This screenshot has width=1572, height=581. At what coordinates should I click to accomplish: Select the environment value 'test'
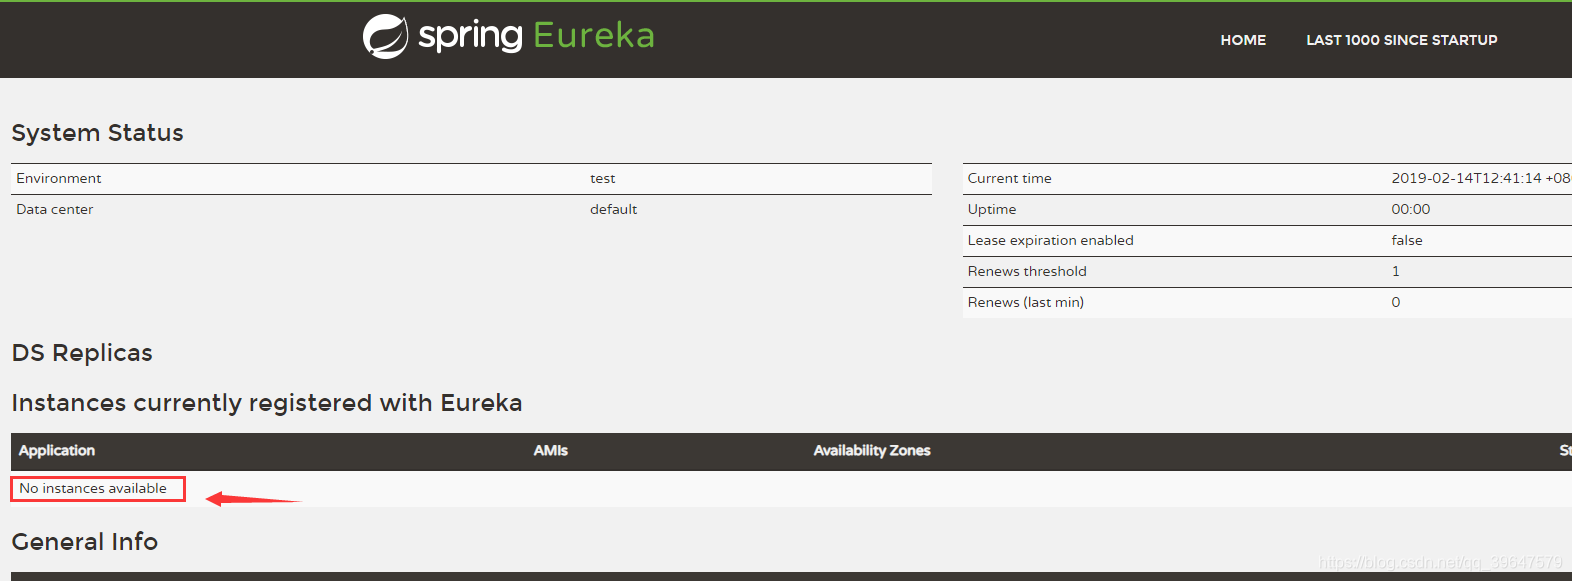[602, 178]
